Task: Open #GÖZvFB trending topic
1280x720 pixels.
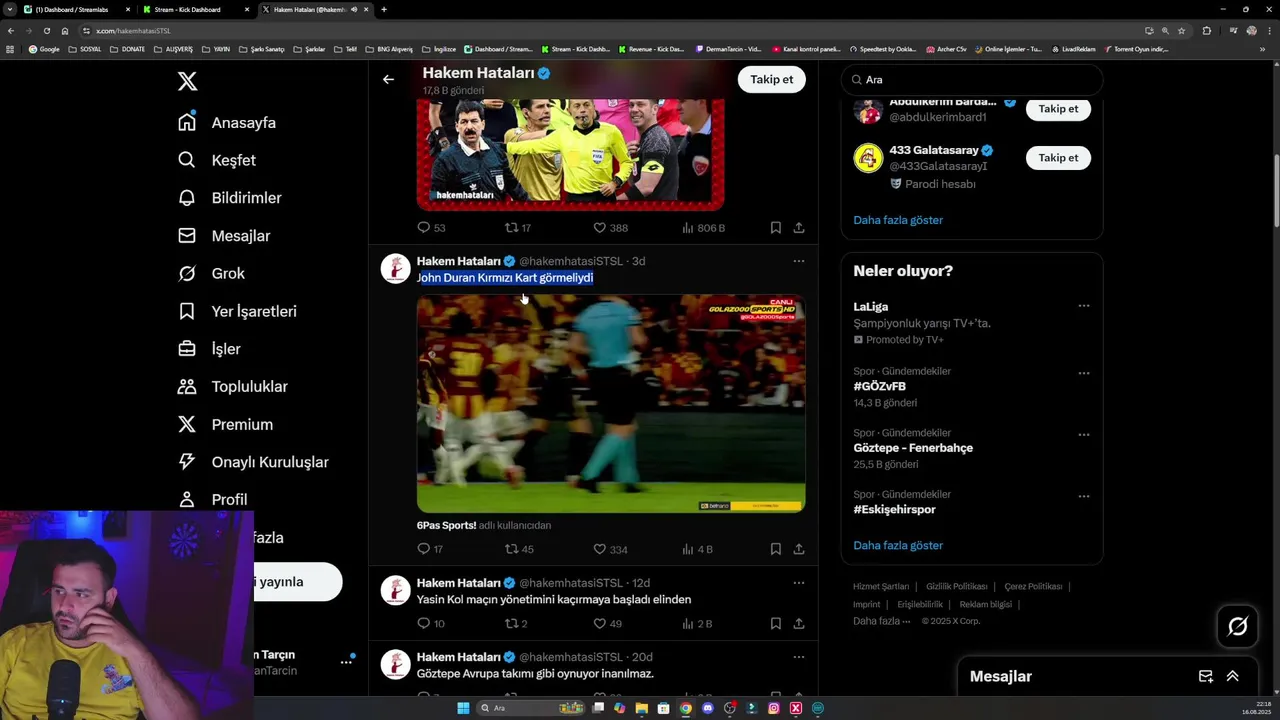Action: [x=880, y=386]
